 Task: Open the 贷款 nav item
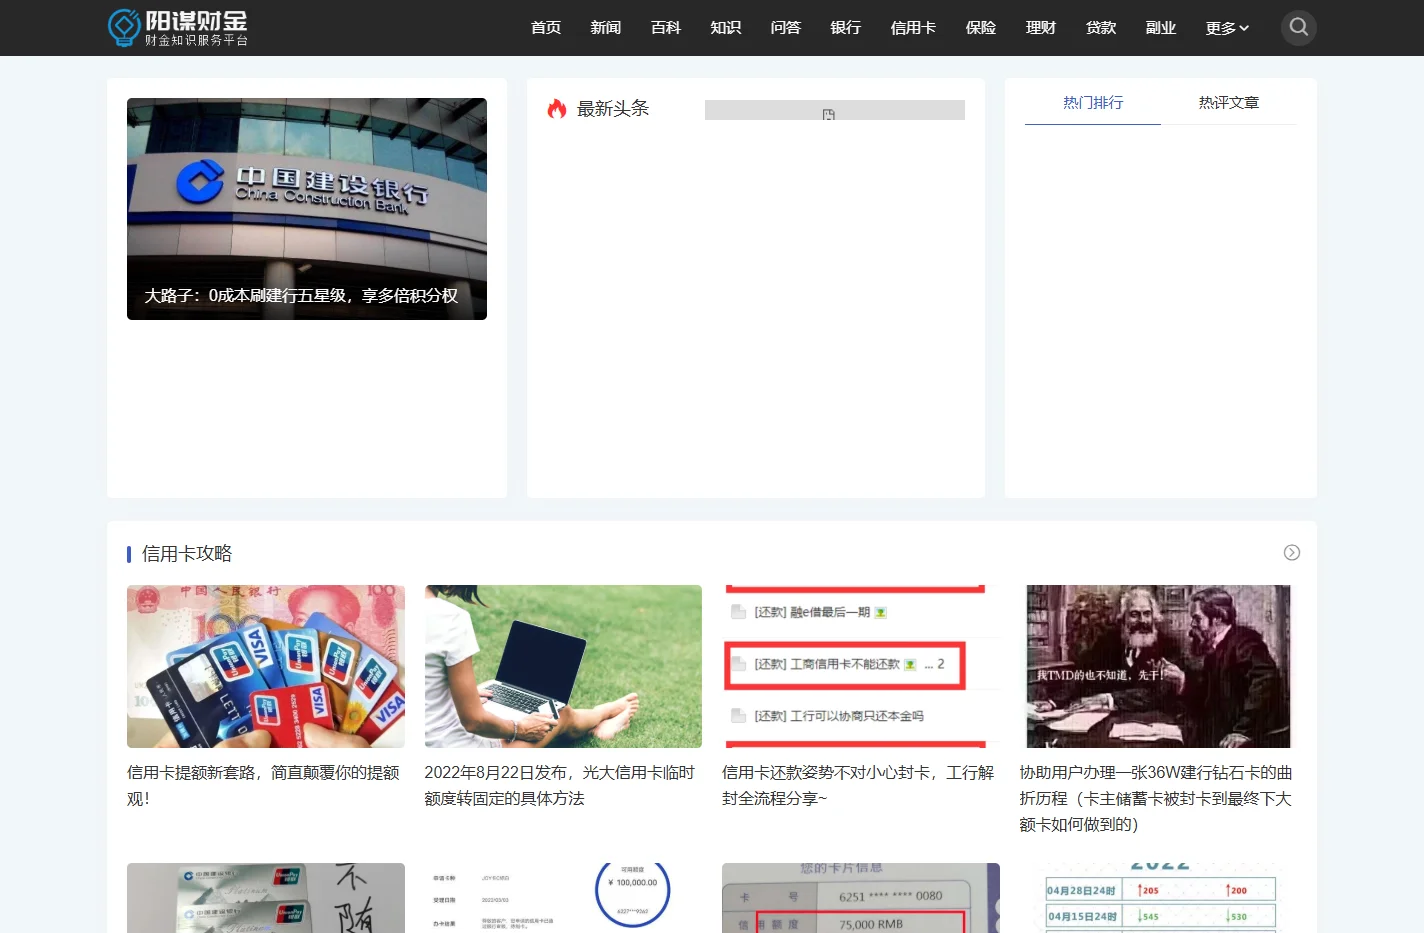click(1101, 28)
